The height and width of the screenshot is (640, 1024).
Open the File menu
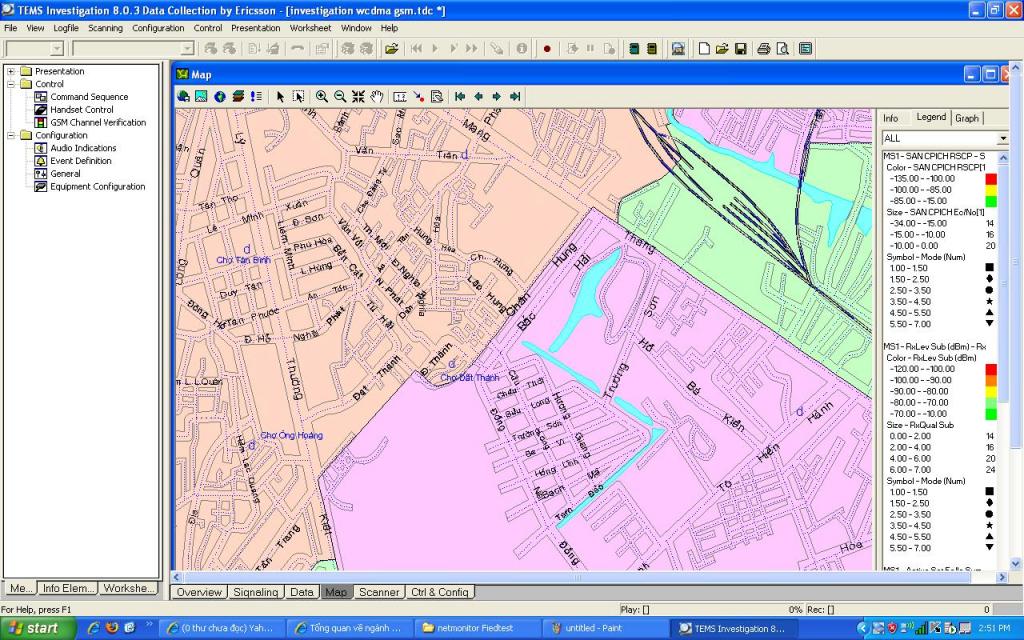point(10,28)
